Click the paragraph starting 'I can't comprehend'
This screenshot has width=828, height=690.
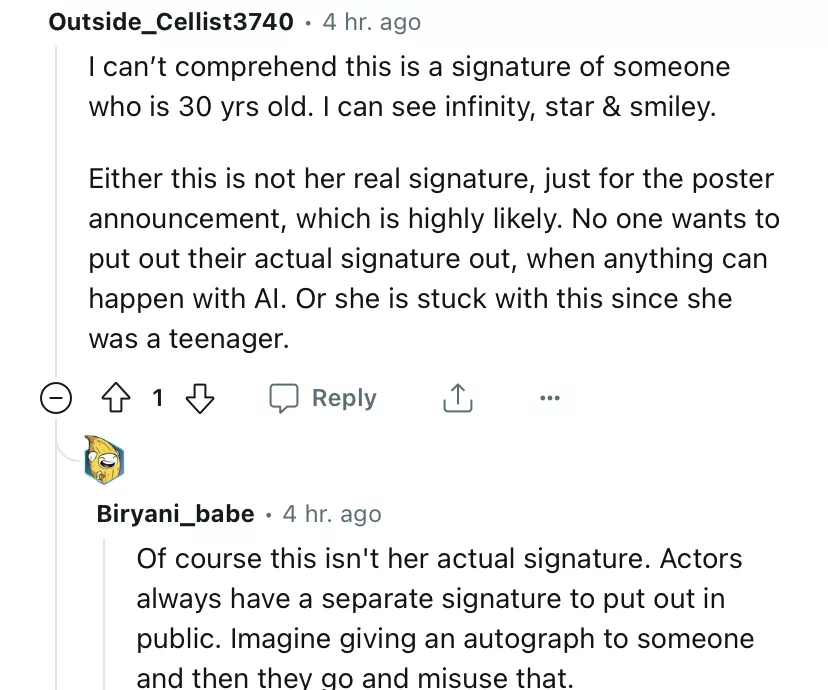408,87
